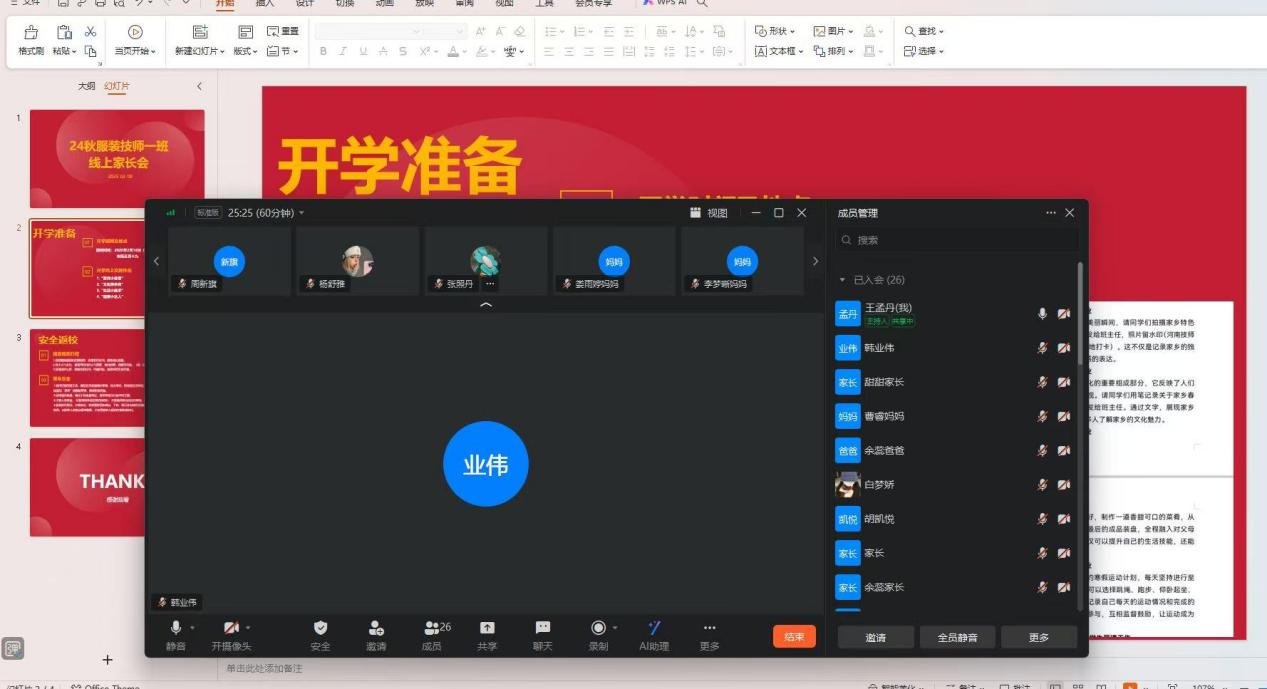Open the 形状 shapes dropdown in WPS
The height and width of the screenshot is (689, 1267).
coord(775,31)
